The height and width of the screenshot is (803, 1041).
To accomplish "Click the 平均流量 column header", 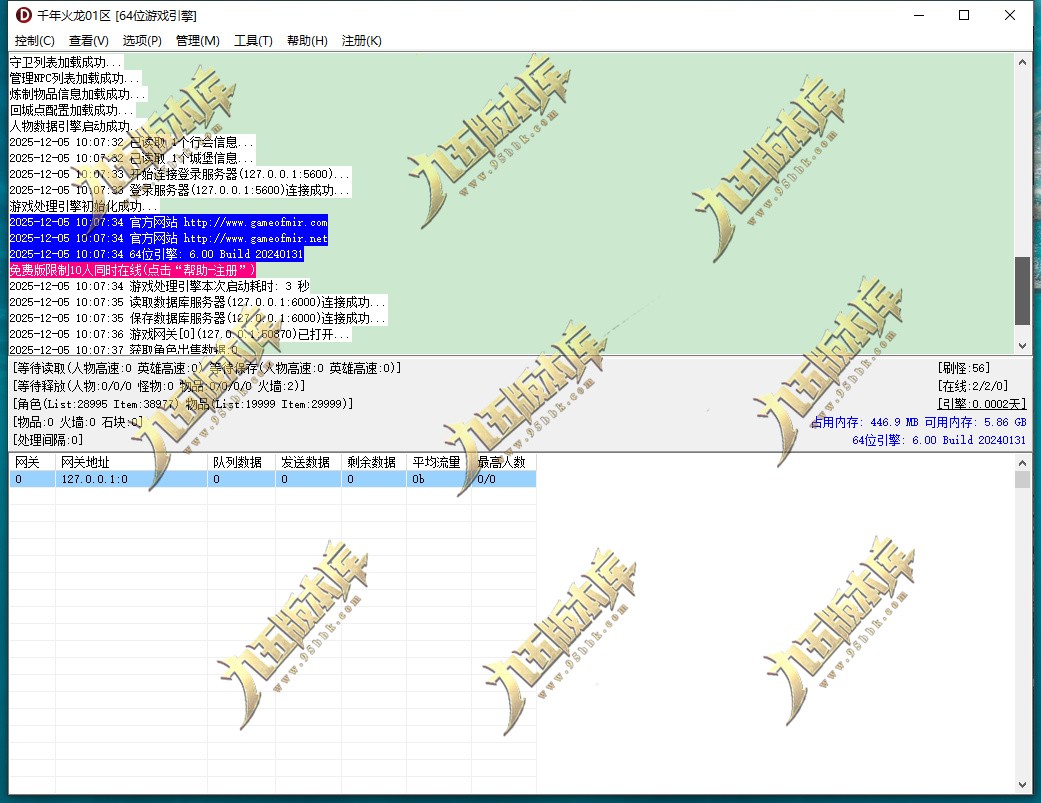I will coord(439,462).
